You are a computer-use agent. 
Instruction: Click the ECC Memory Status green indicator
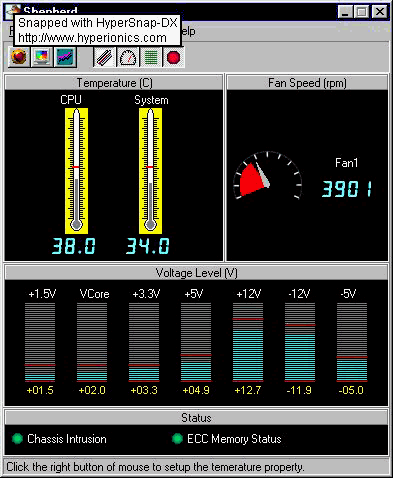[x=177, y=439]
